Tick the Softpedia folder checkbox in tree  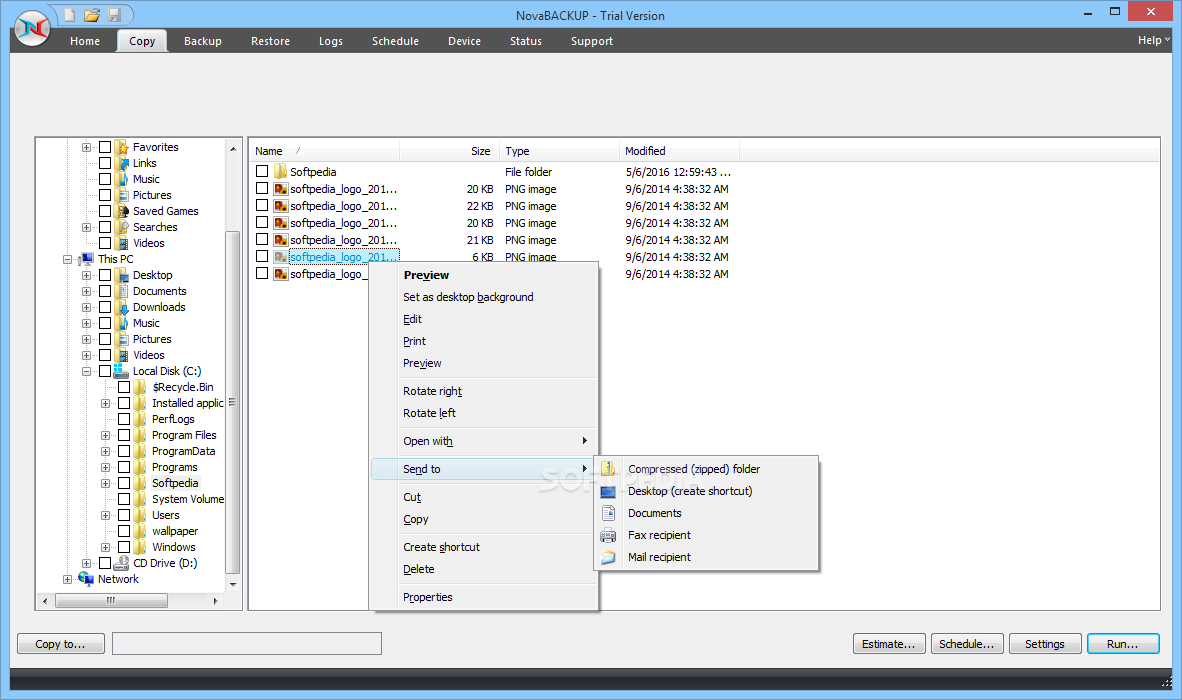click(124, 483)
